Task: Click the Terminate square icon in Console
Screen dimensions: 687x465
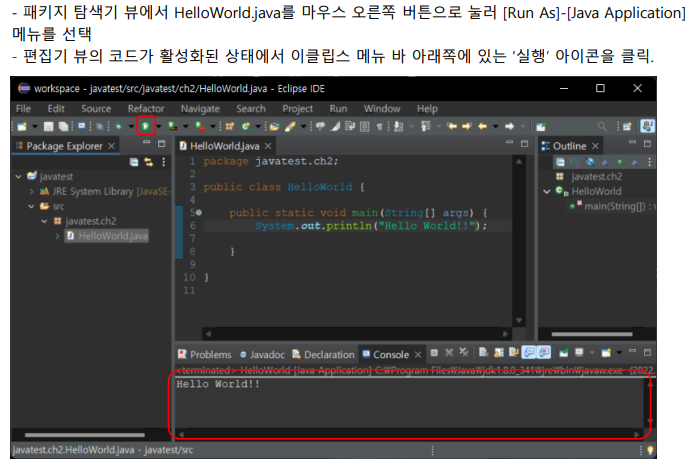Action: (434, 352)
